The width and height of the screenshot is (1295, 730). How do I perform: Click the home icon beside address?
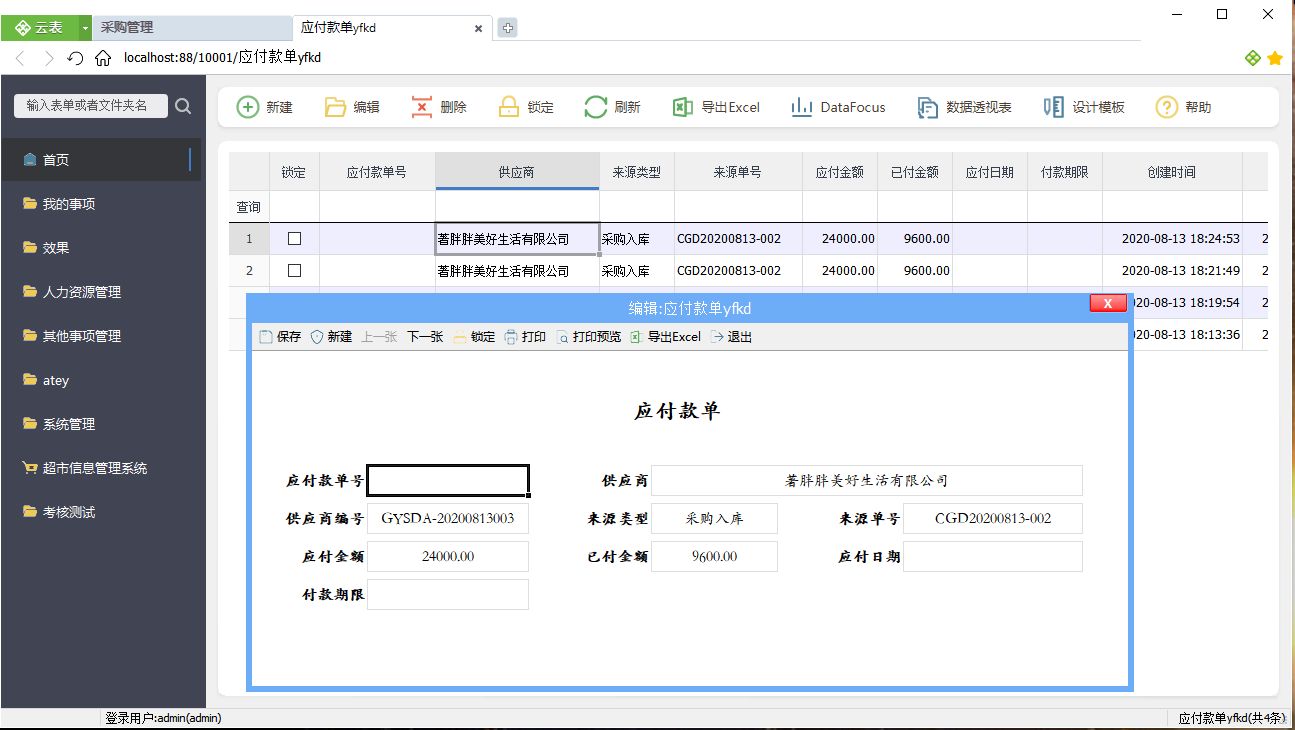coord(102,58)
